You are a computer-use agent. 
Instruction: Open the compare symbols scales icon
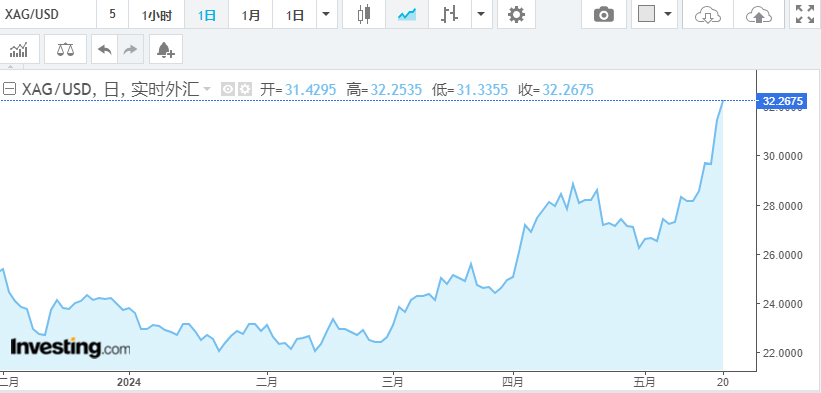pos(65,49)
